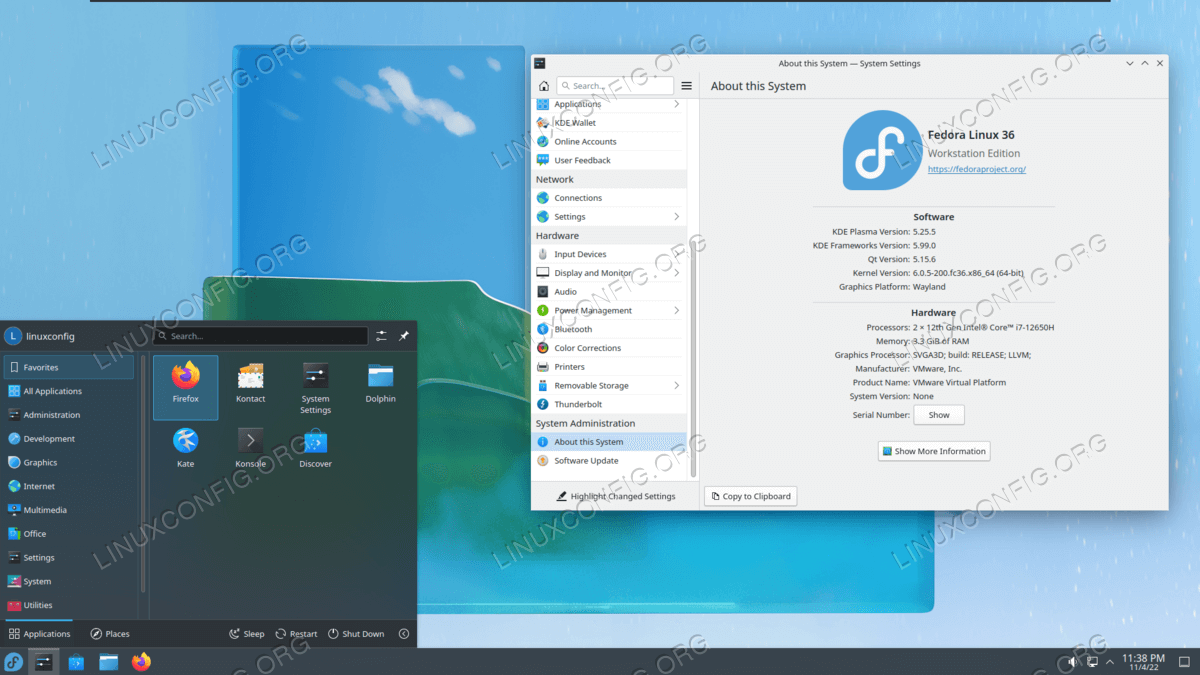Open System Settings from the favorites grid

315,388
